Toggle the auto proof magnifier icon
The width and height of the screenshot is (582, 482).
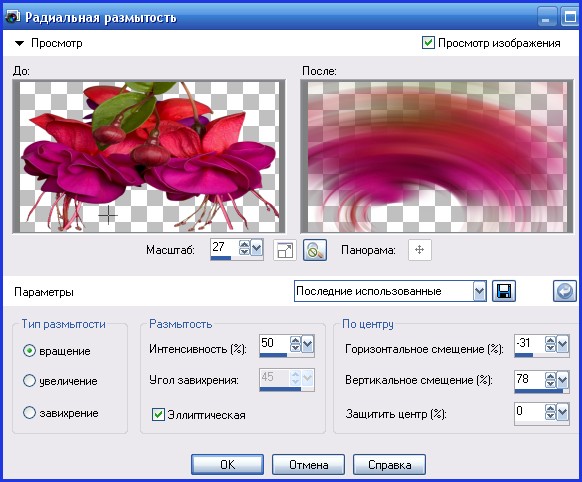pyautogui.click(x=315, y=250)
